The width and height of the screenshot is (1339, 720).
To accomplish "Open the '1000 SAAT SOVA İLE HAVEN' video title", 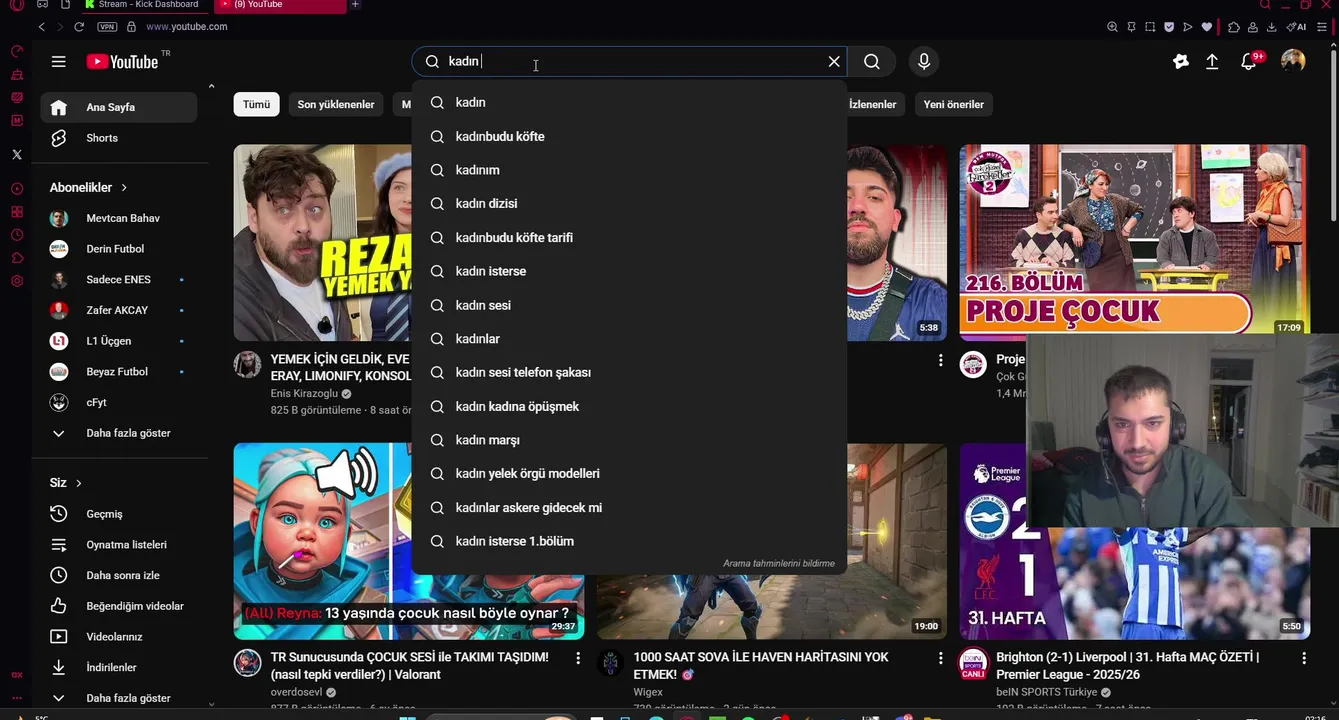I will (x=760, y=666).
